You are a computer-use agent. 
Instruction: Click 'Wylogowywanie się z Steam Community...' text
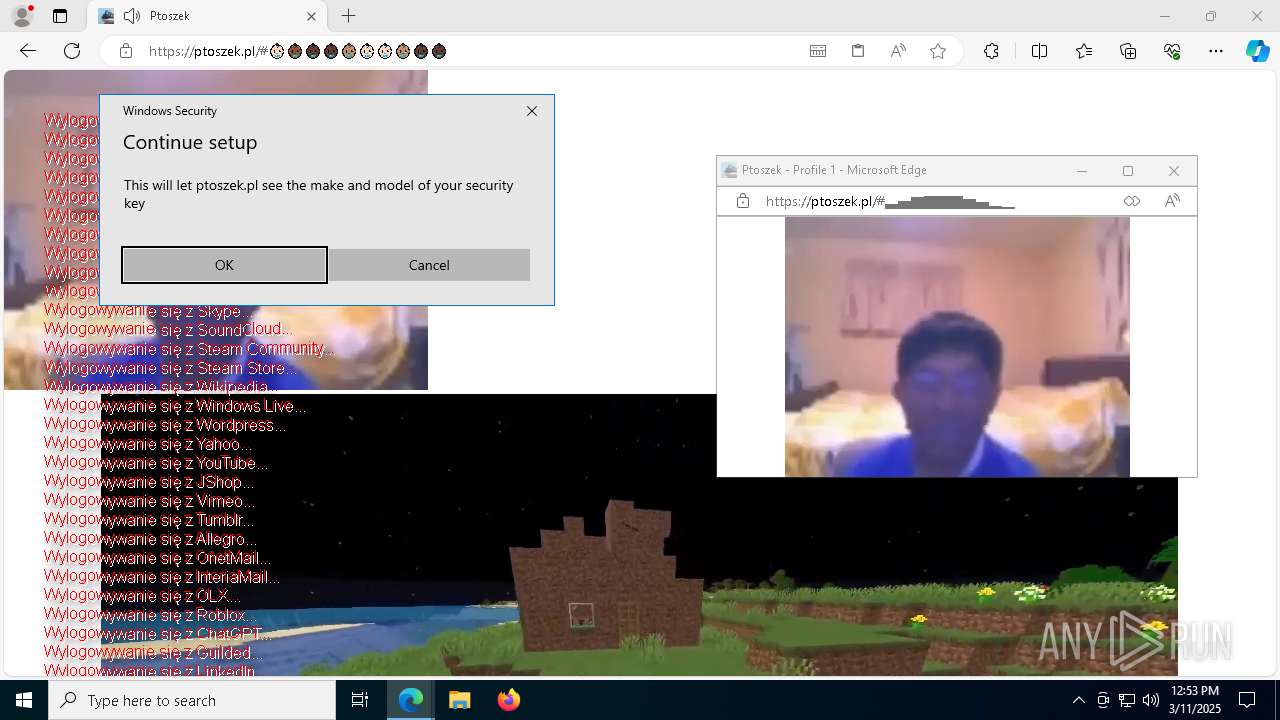tap(189, 349)
